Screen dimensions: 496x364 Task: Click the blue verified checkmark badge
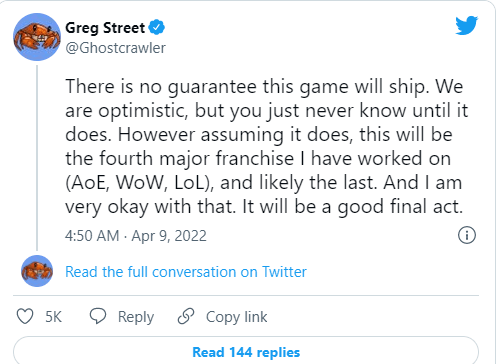[x=157, y=27]
